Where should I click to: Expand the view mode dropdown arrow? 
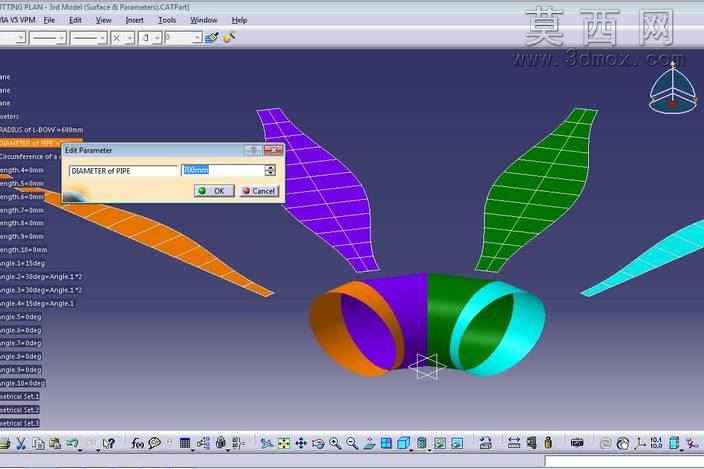point(429,449)
